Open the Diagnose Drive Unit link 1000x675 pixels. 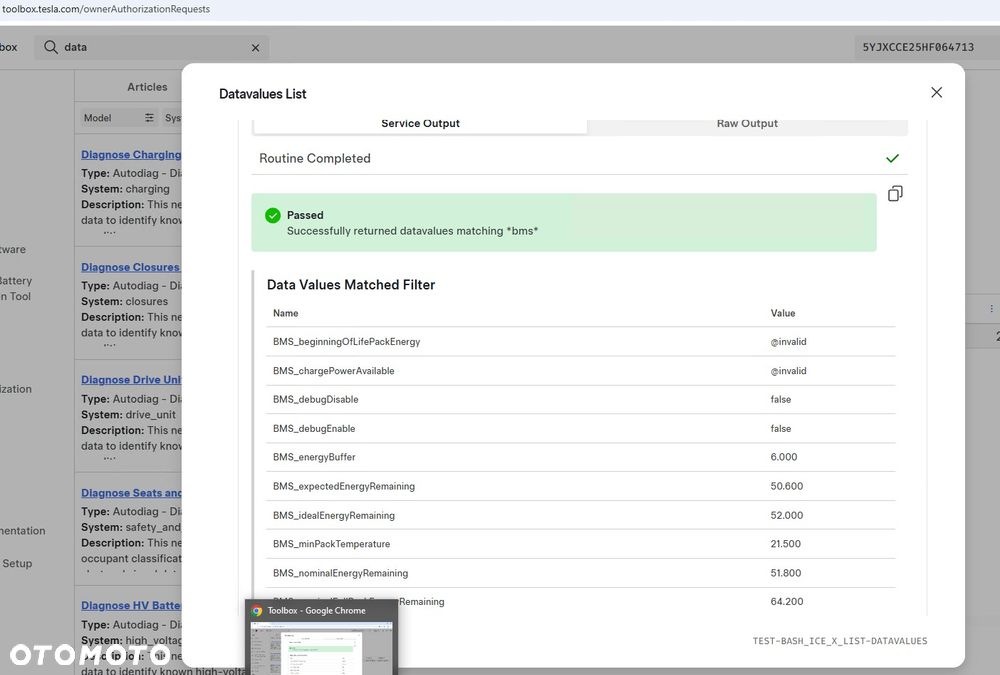click(131, 380)
